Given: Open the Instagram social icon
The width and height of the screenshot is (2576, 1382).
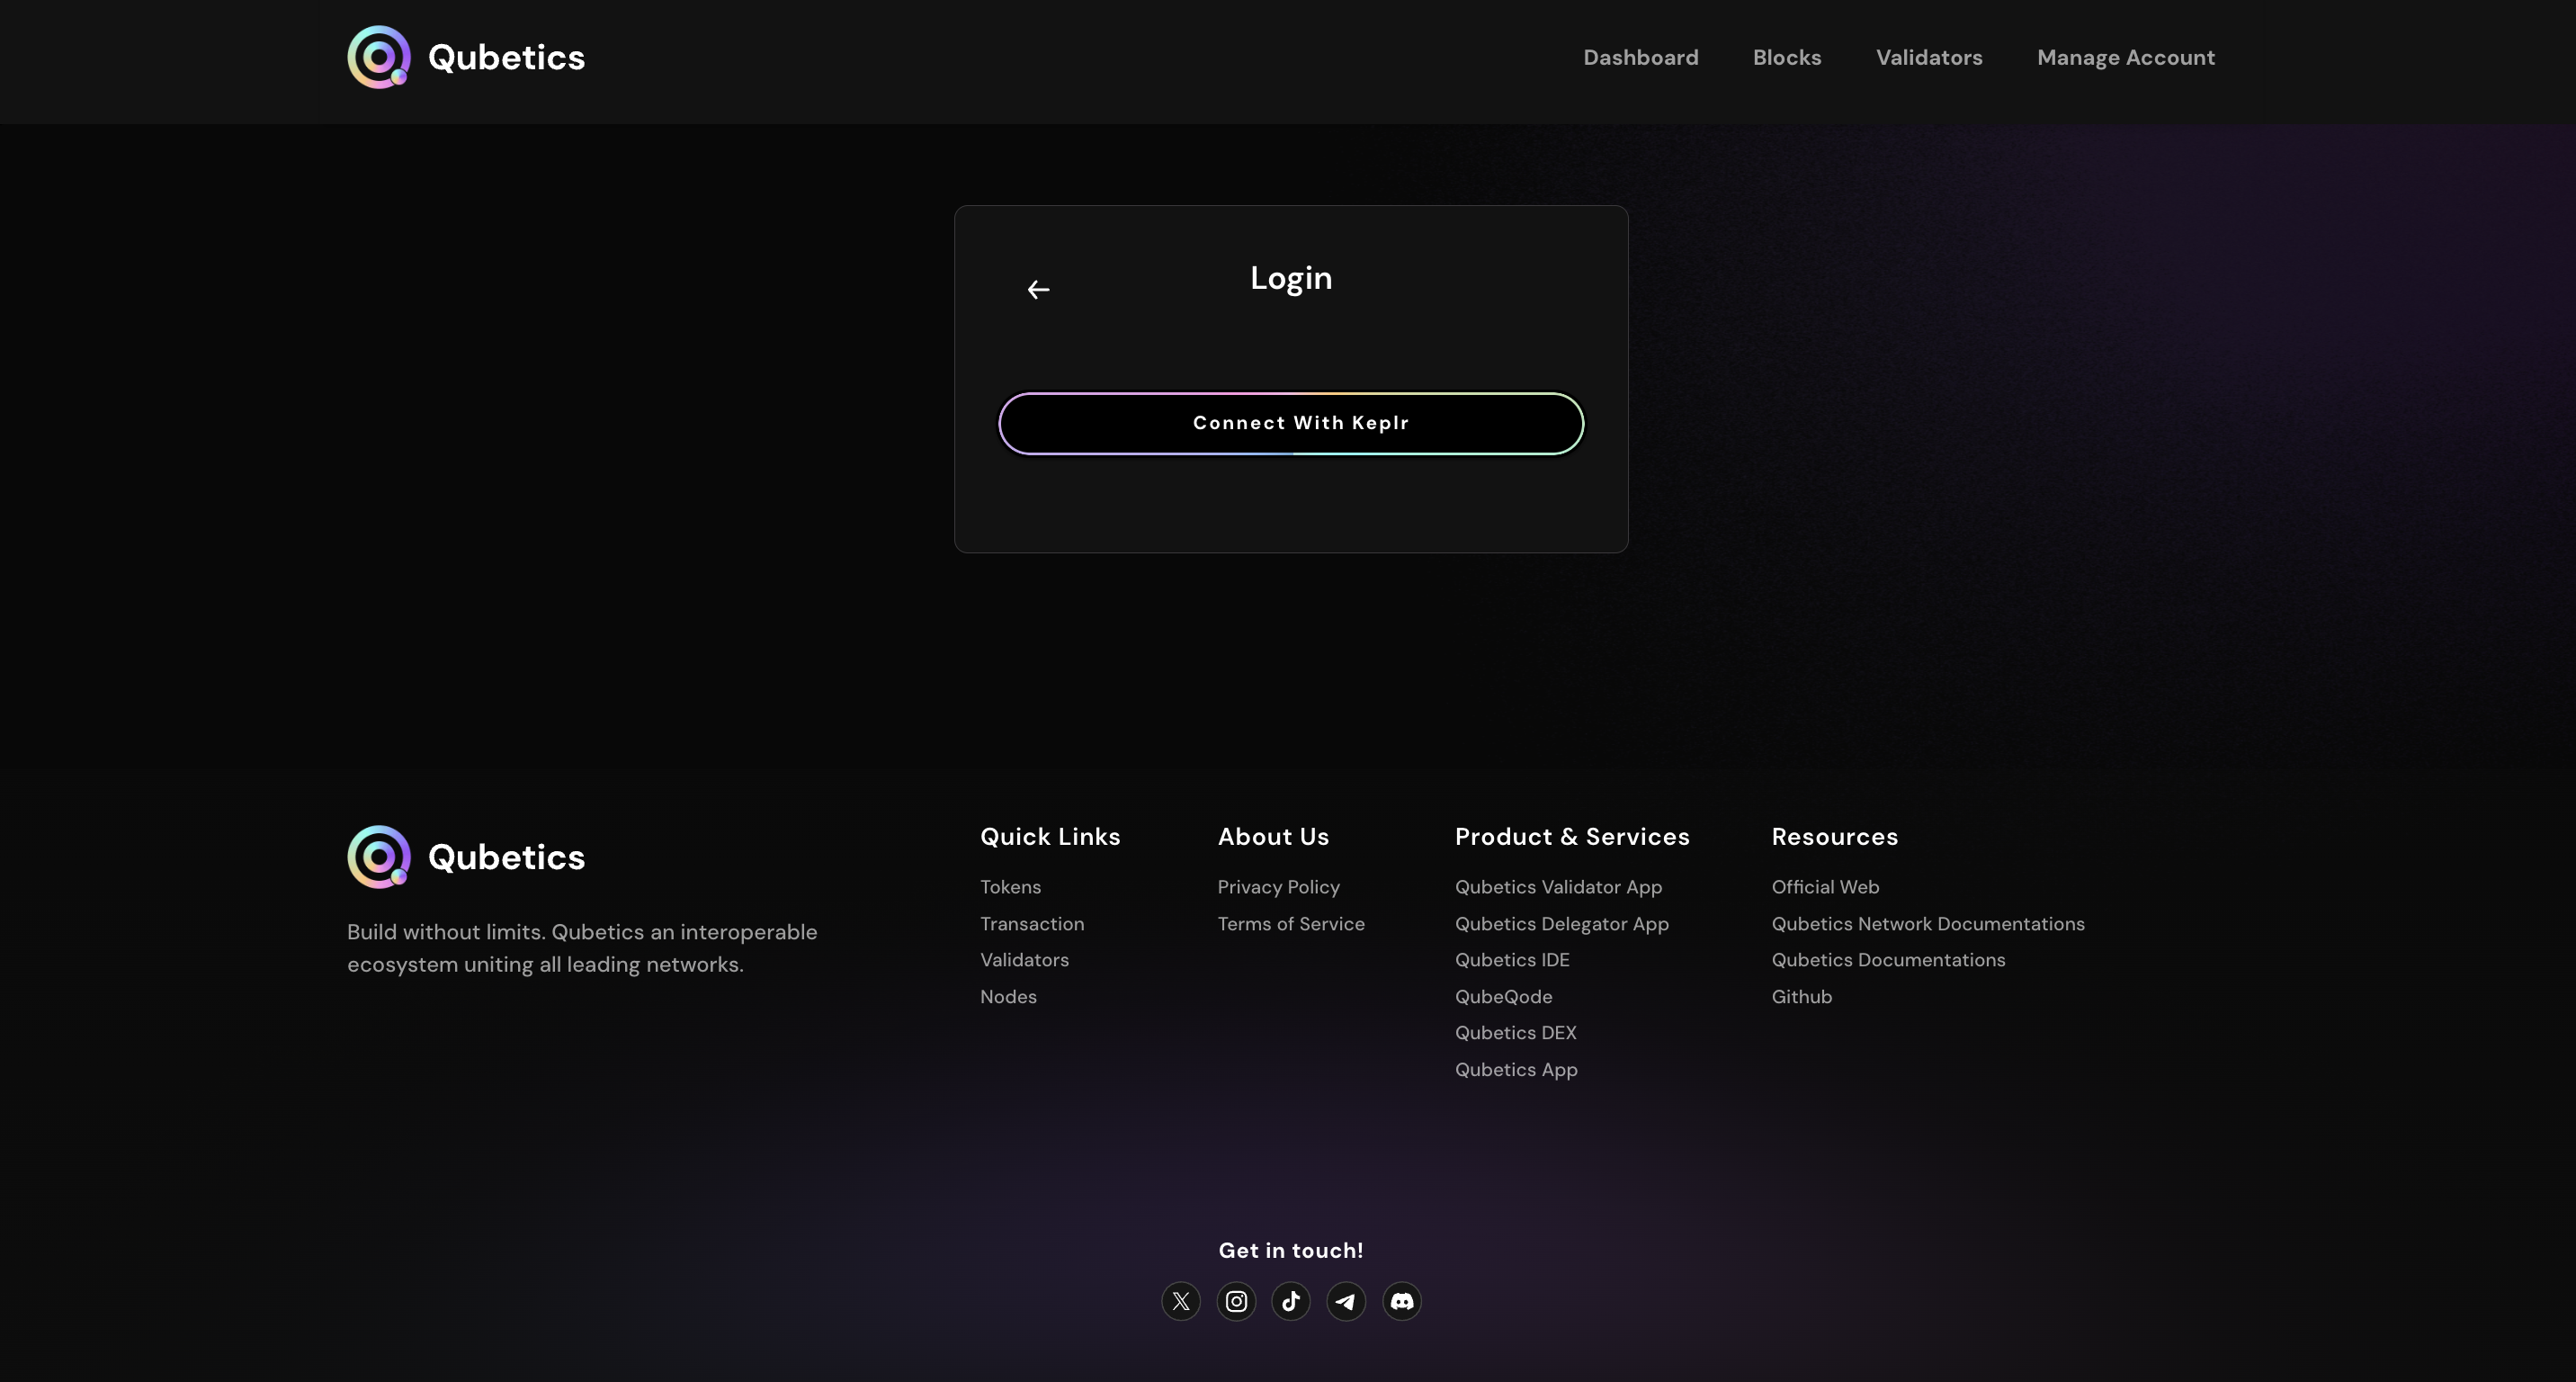Looking at the screenshot, I should coord(1236,1301).
